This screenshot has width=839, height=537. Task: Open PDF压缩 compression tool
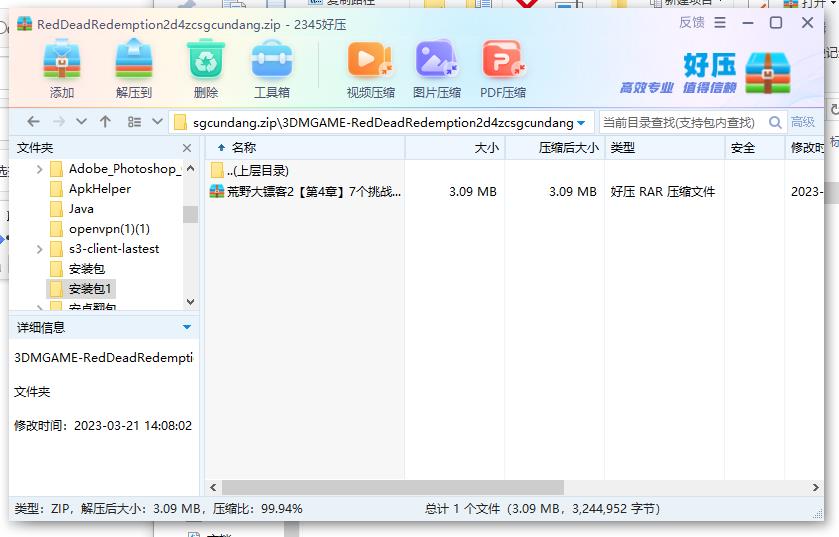pyautogui.click(x=503, y=60)
